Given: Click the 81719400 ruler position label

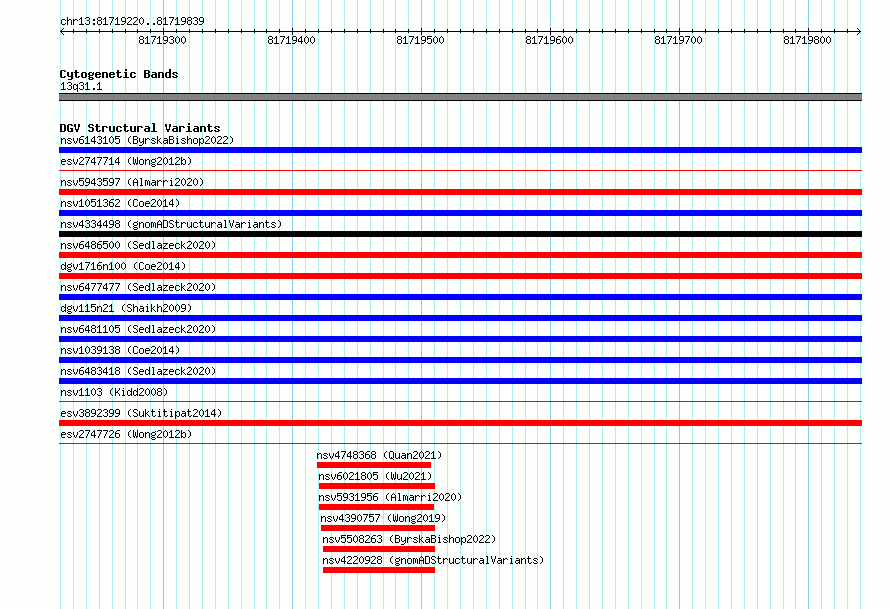Looking at the screenshot, I should [x=291, y=40].
